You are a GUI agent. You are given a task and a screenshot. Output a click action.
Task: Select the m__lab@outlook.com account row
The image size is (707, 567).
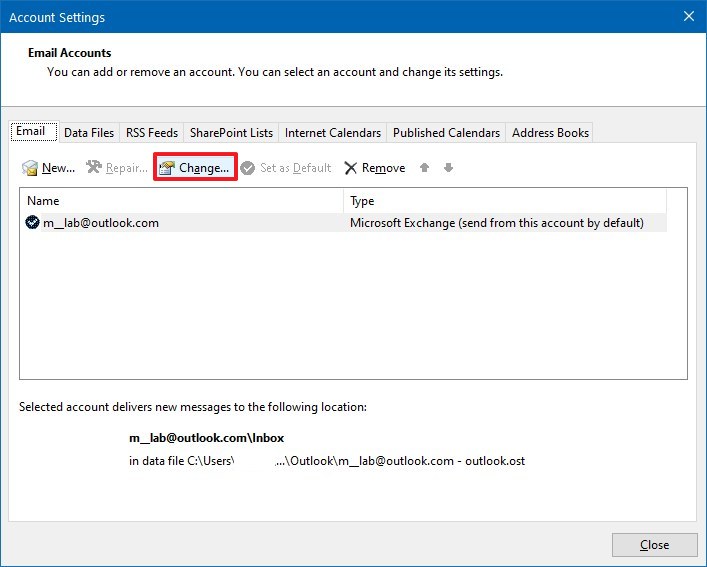[x=346, y=223]
